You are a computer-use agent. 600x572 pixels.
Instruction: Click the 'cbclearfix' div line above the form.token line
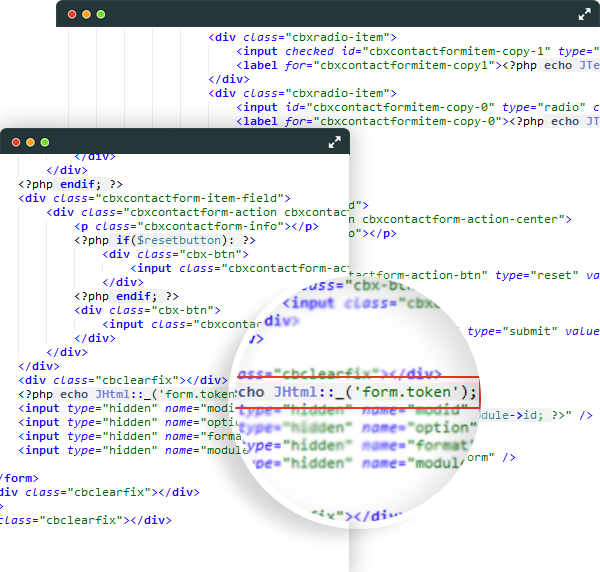coord(123,380)
